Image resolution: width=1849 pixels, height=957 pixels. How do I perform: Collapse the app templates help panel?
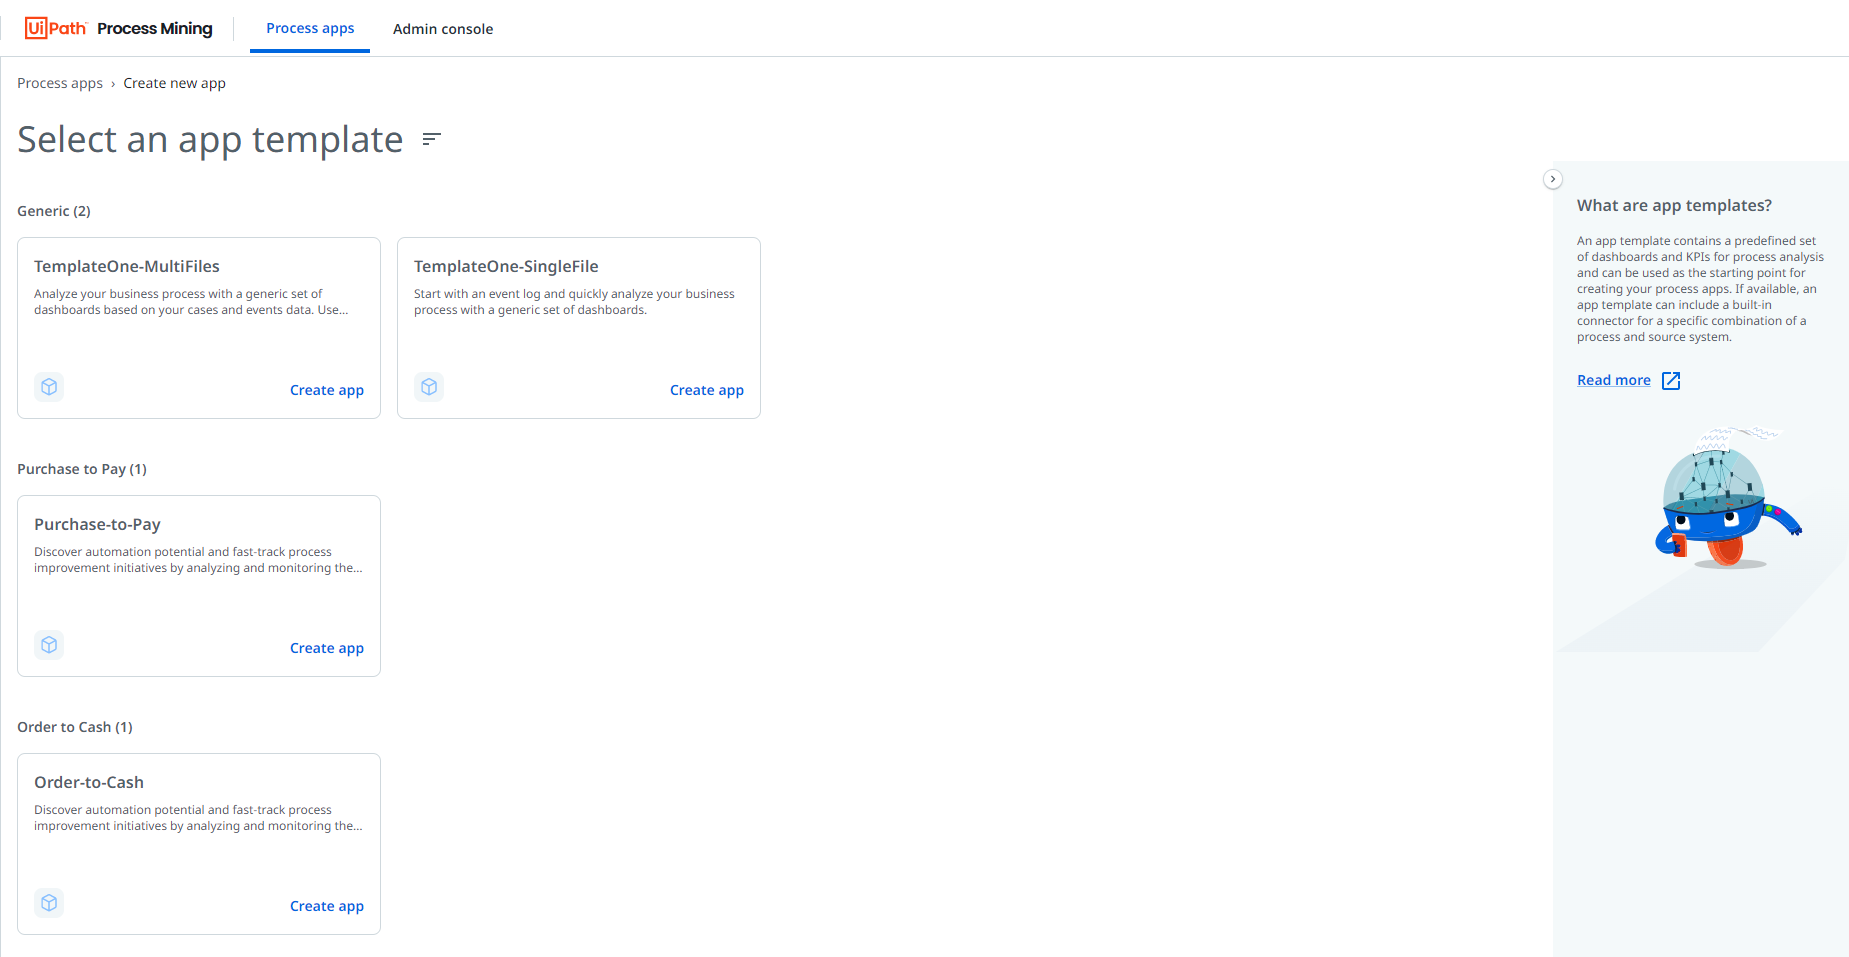pos(1552,179)
